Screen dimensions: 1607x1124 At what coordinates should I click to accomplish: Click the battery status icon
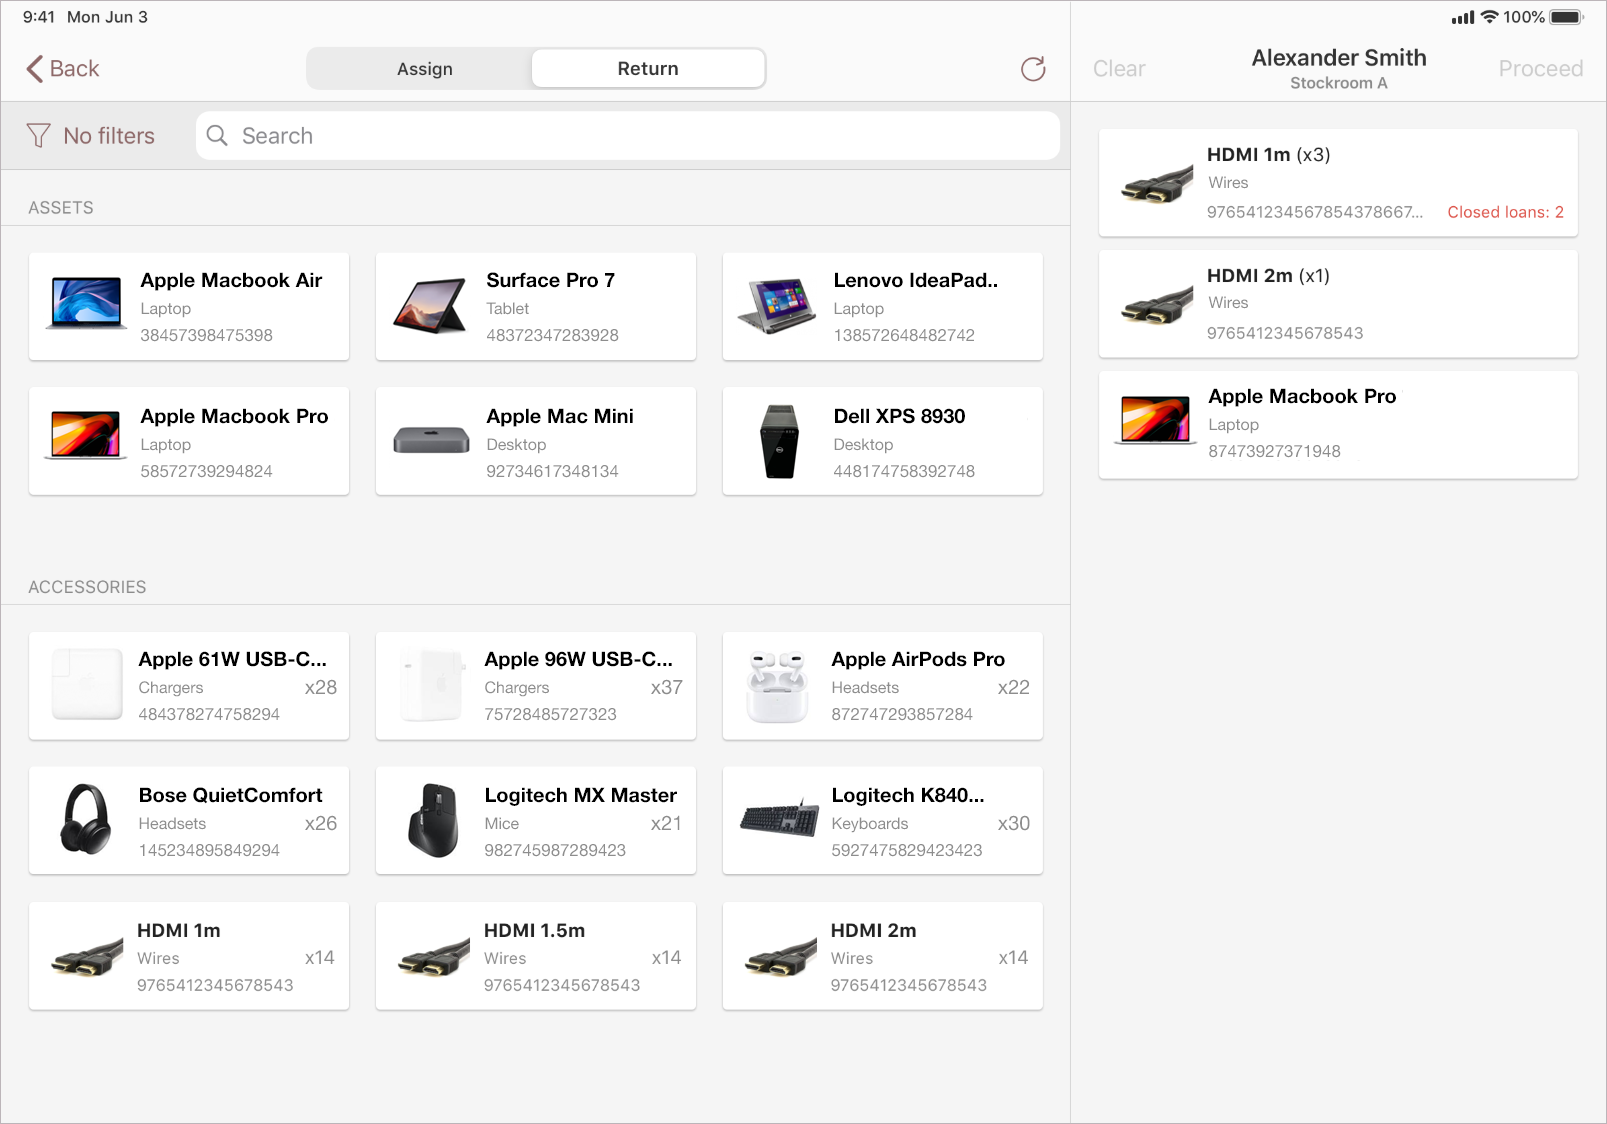click(1567, 17)
